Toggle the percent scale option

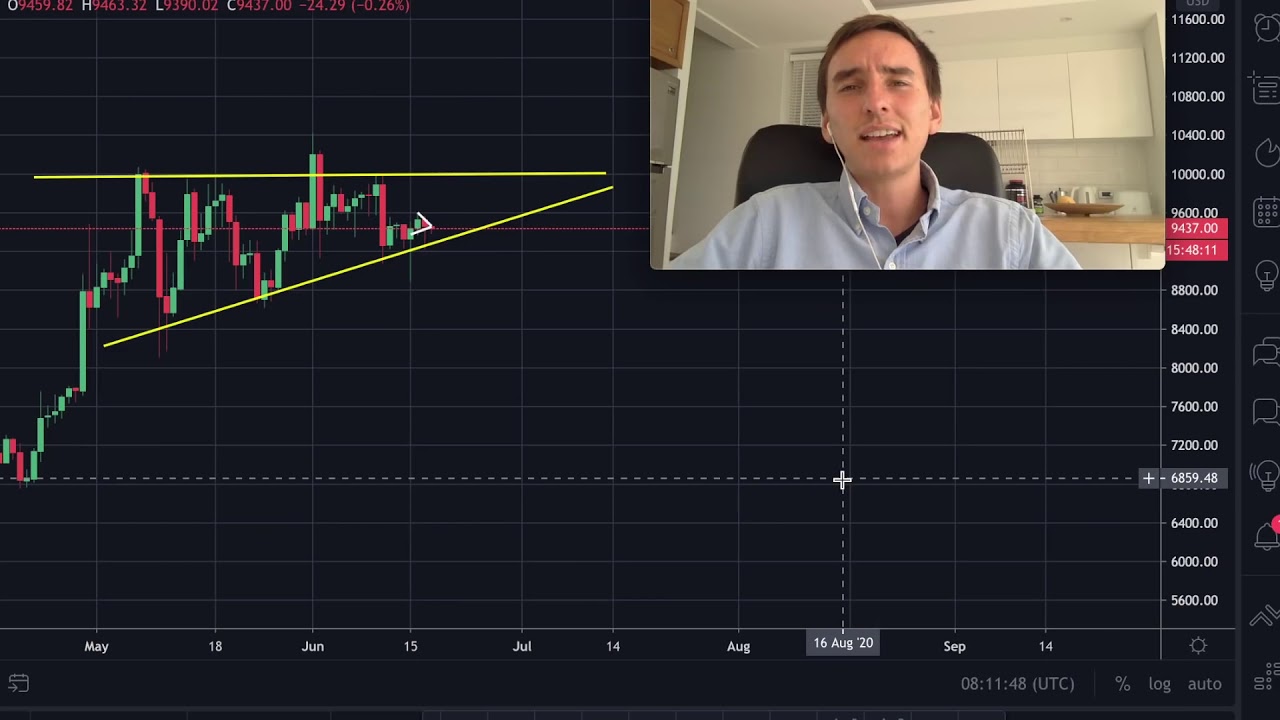(x=1123, y=684)
